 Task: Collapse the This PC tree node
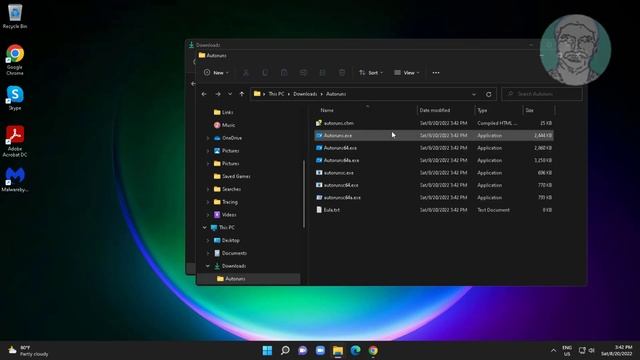[x=204, y=227]
